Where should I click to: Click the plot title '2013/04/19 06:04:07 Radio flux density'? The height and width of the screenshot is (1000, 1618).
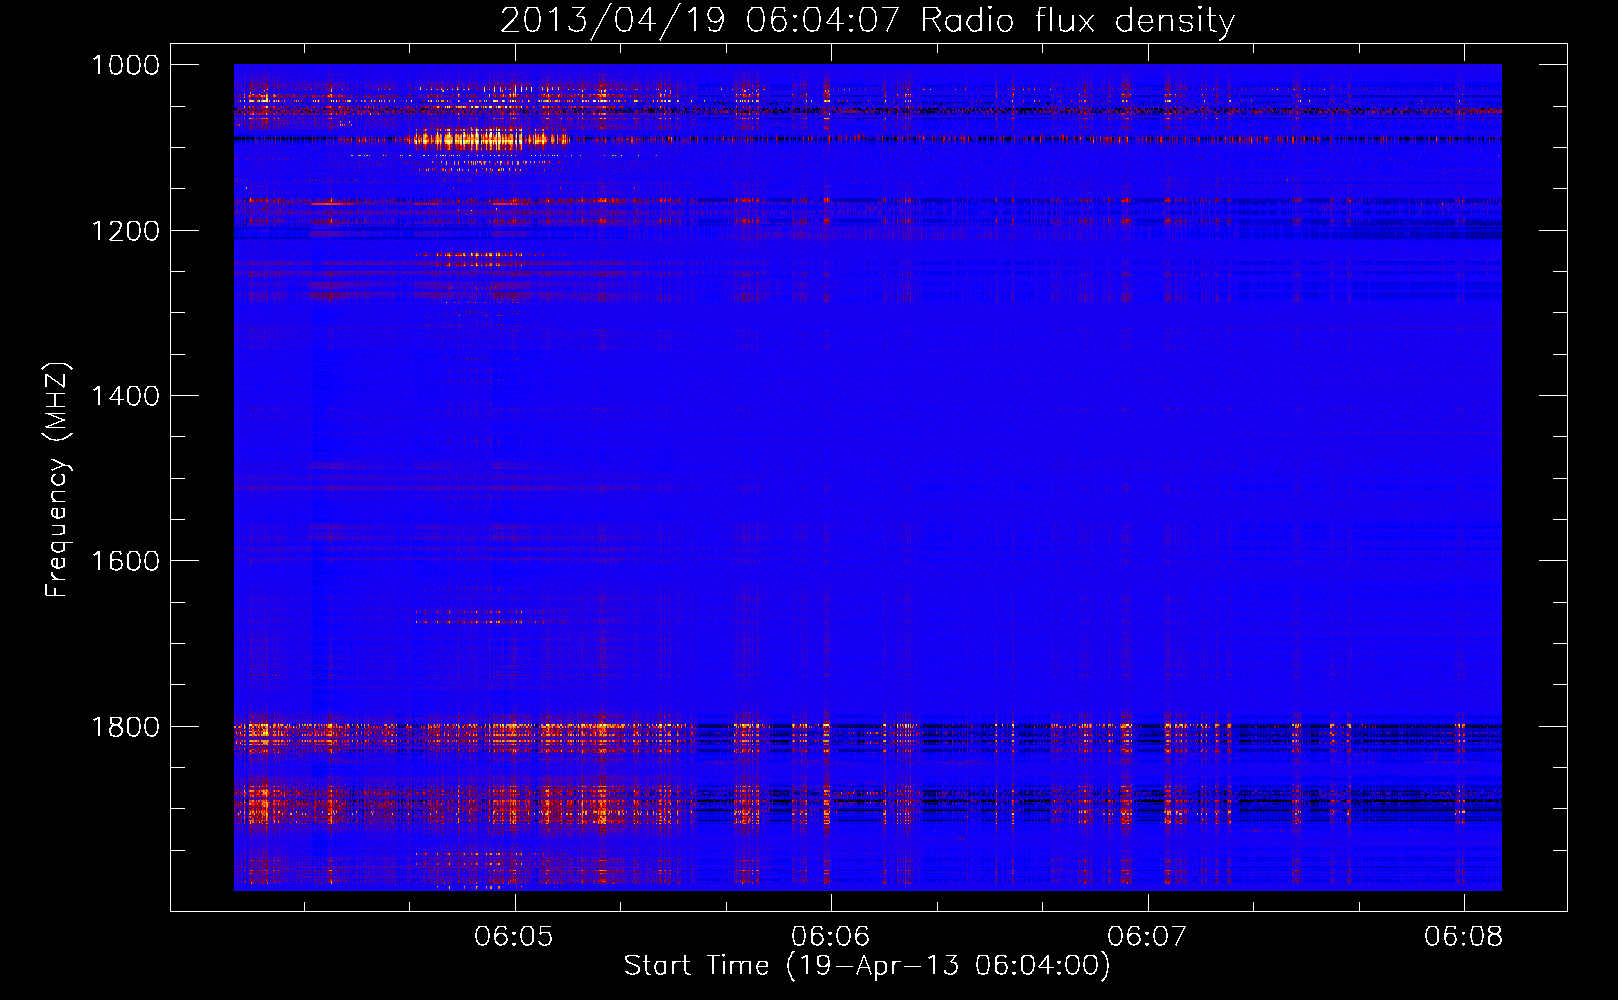867,21
